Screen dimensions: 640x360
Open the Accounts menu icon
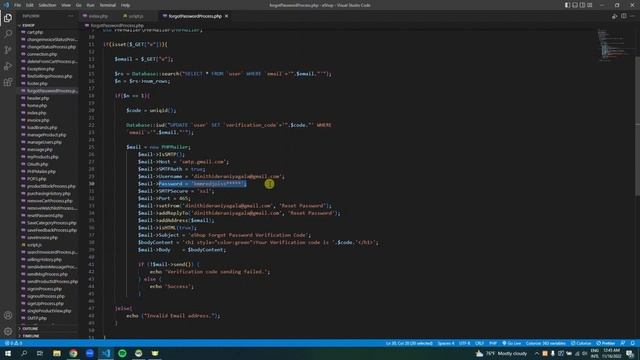pos(8,315)
